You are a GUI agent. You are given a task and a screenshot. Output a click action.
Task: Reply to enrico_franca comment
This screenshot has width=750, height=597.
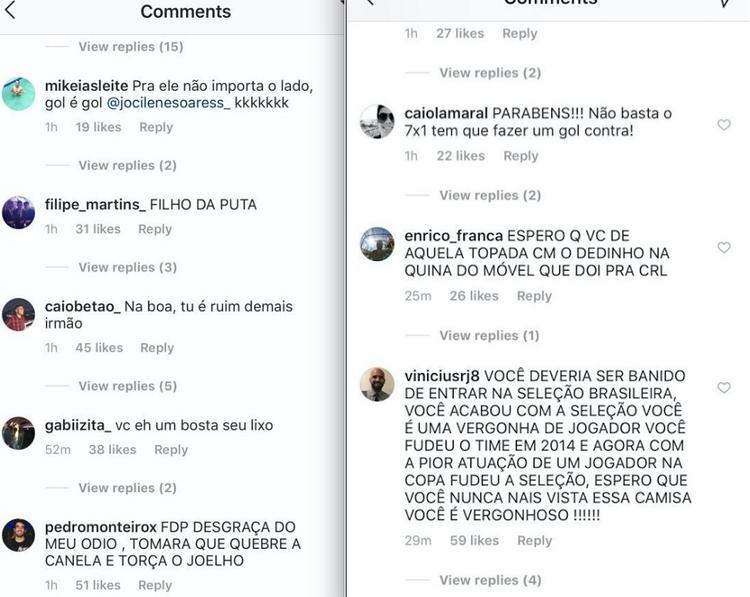tap(534, 296)
